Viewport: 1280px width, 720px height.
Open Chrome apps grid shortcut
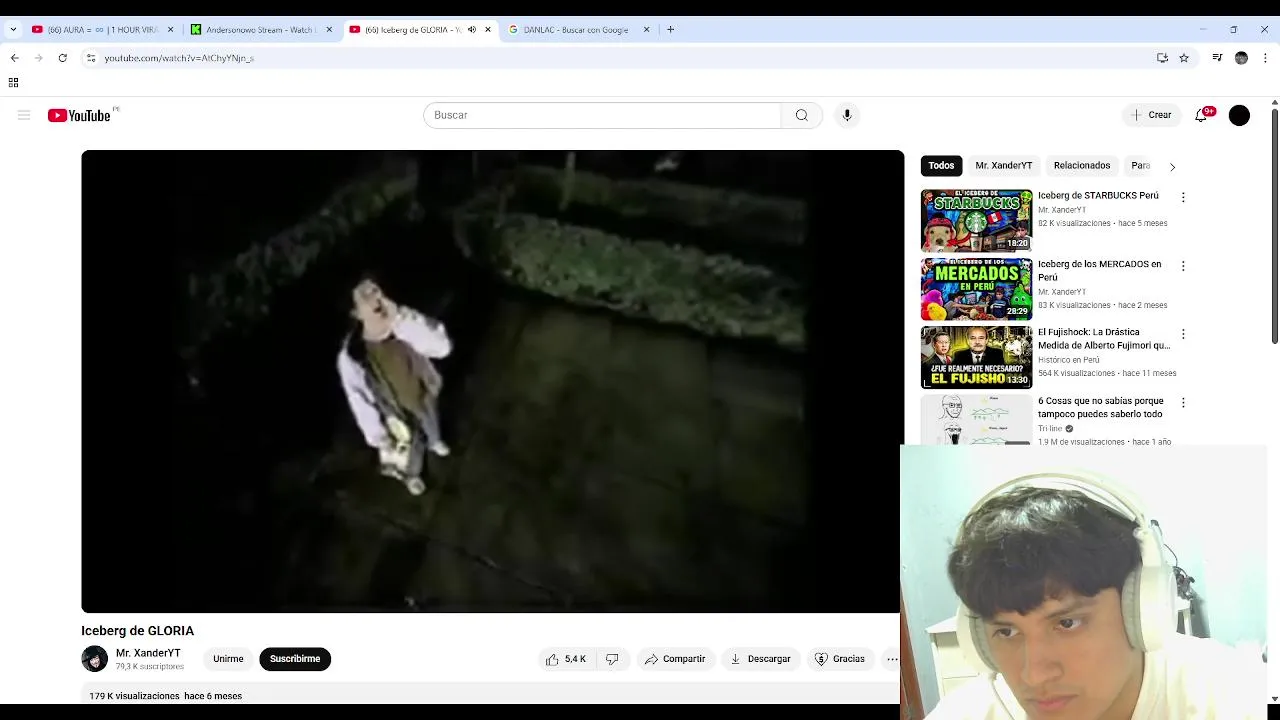[x=13, y=82]
